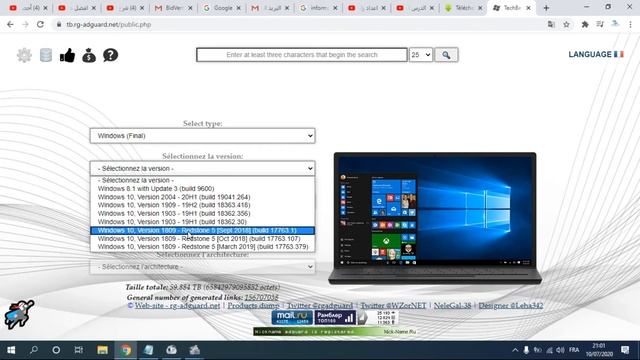Open a new tab with plus button

546,8
